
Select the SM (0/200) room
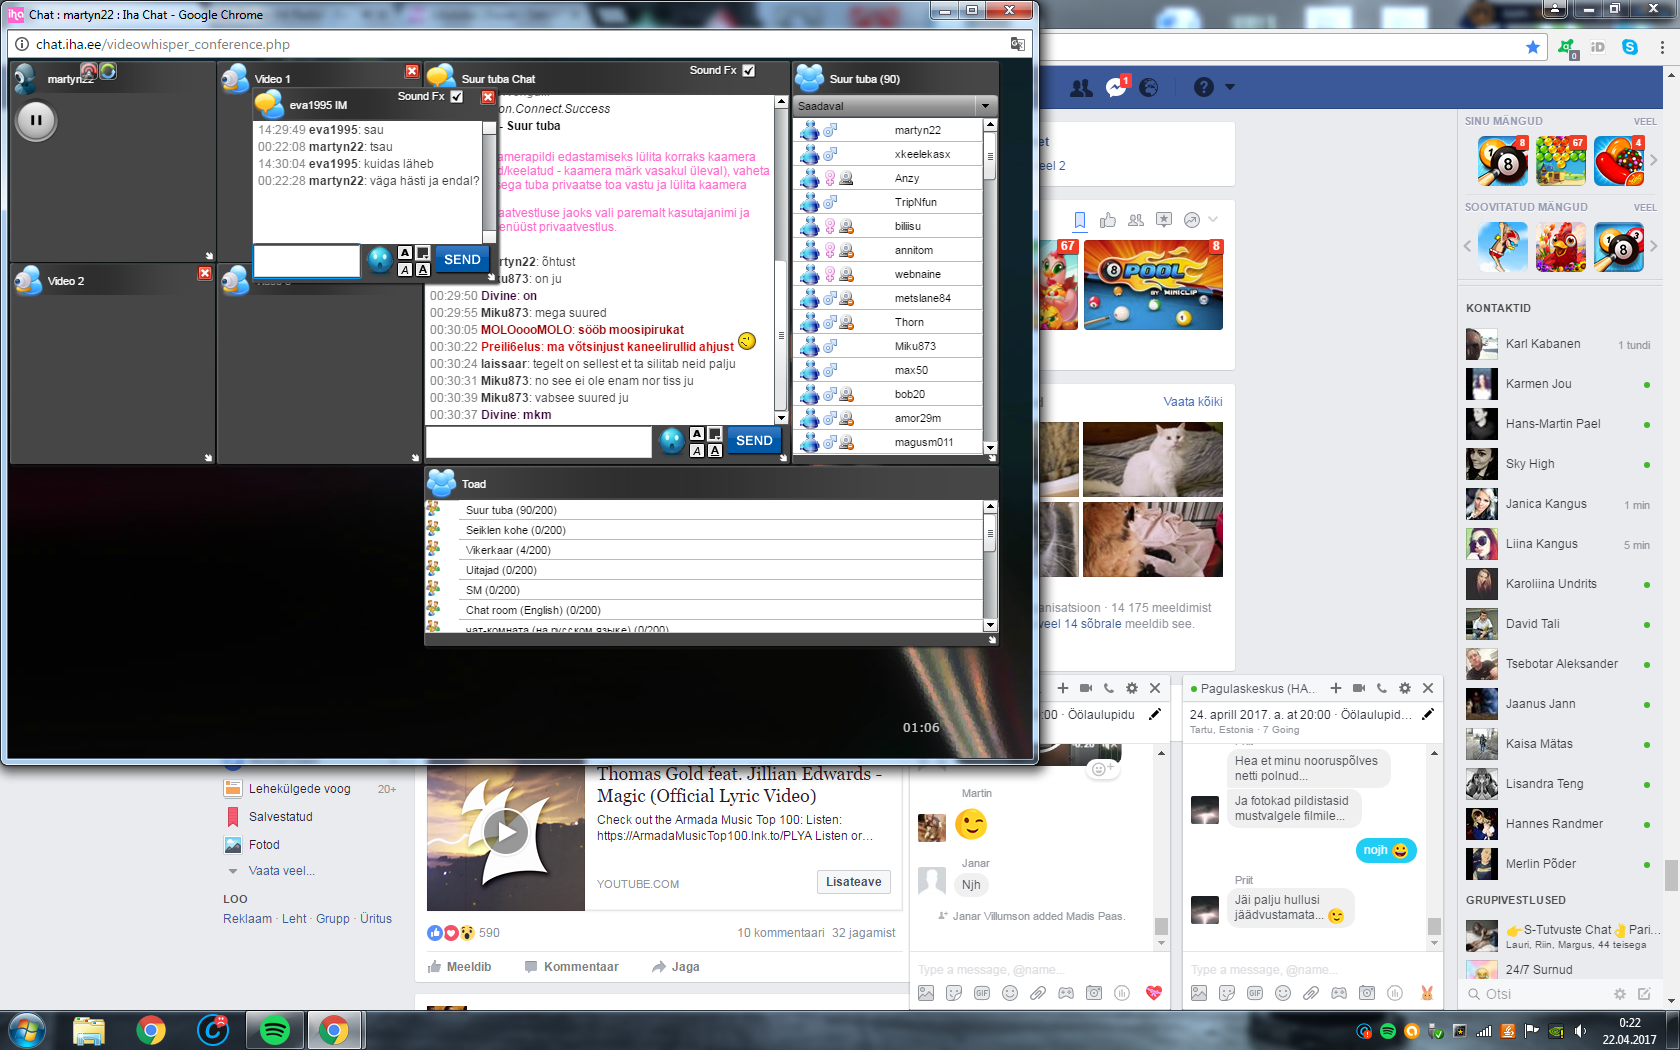tap(705, 590)
